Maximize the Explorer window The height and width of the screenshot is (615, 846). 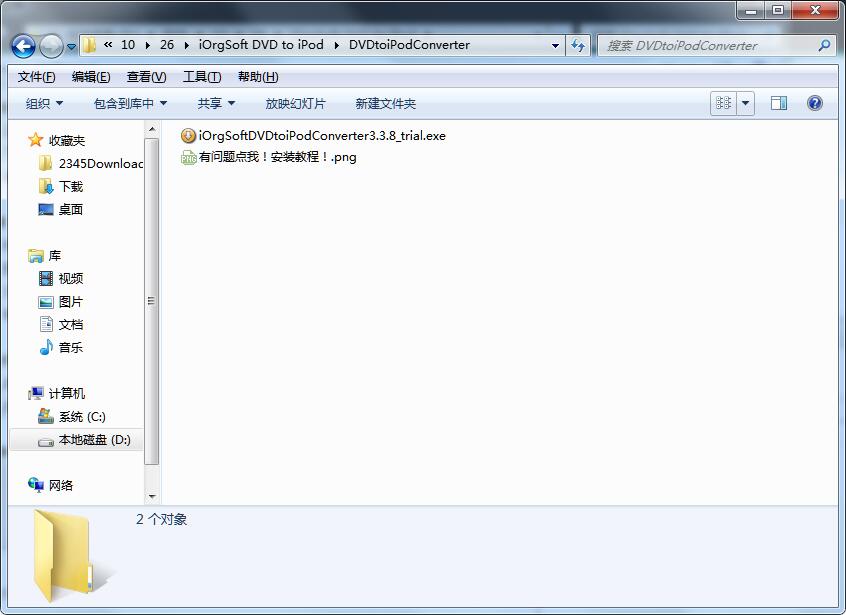[778, 10]
